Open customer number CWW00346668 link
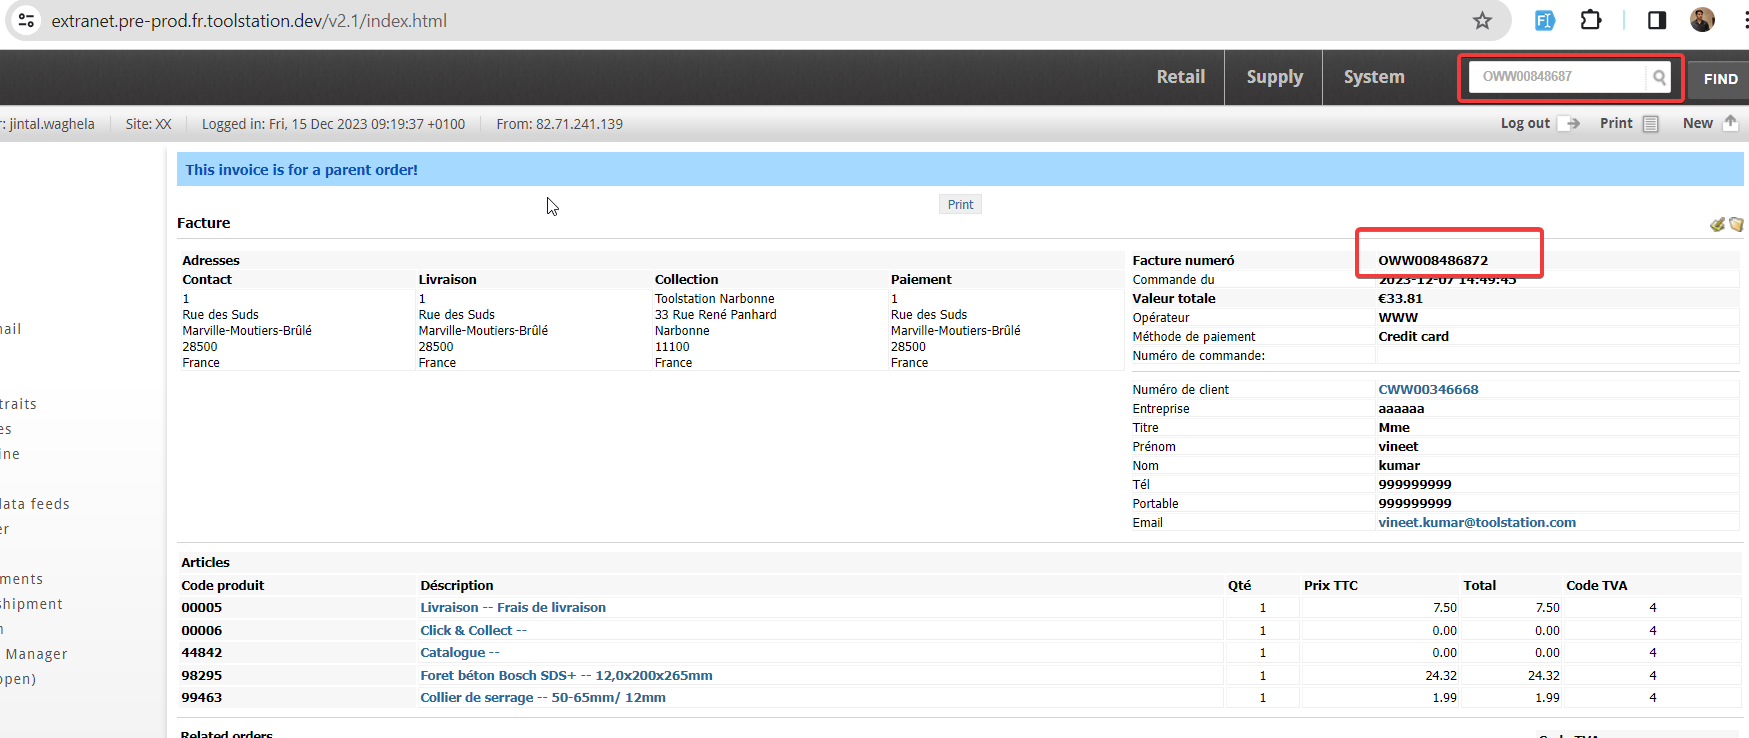 click(x=1427, y=389)
